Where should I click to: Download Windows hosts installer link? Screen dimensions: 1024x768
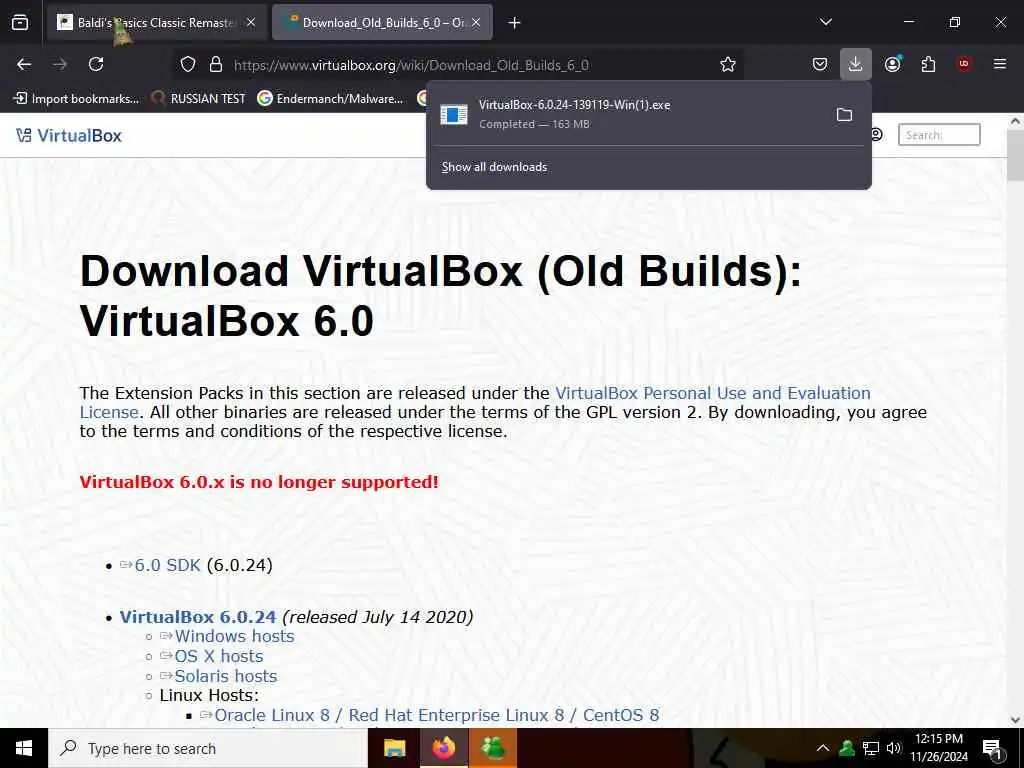click(x=234, y=636)
